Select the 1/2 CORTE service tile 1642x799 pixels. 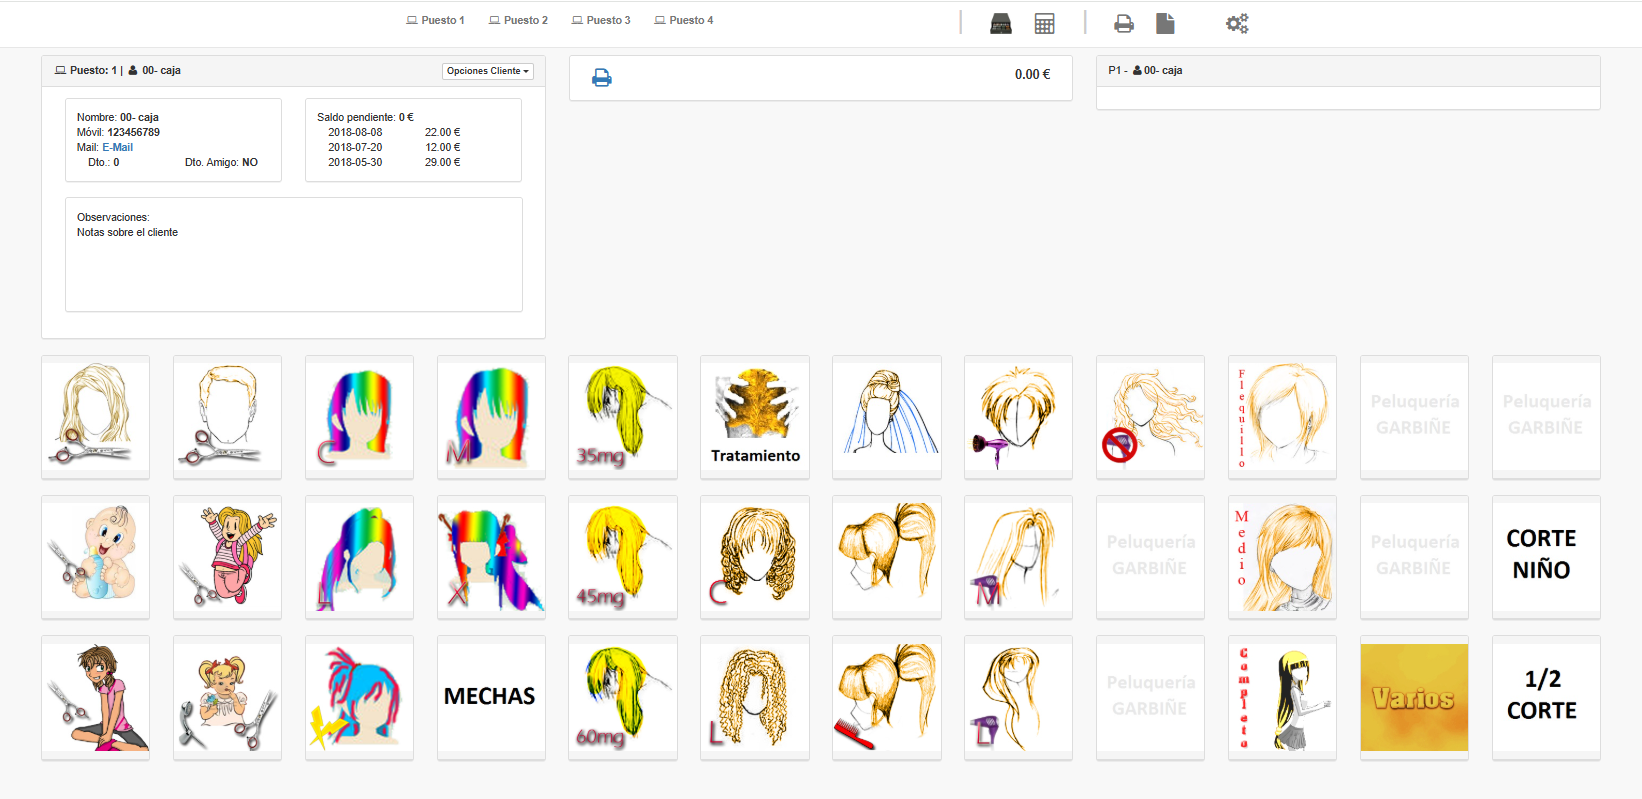[x=1546, y=697]
